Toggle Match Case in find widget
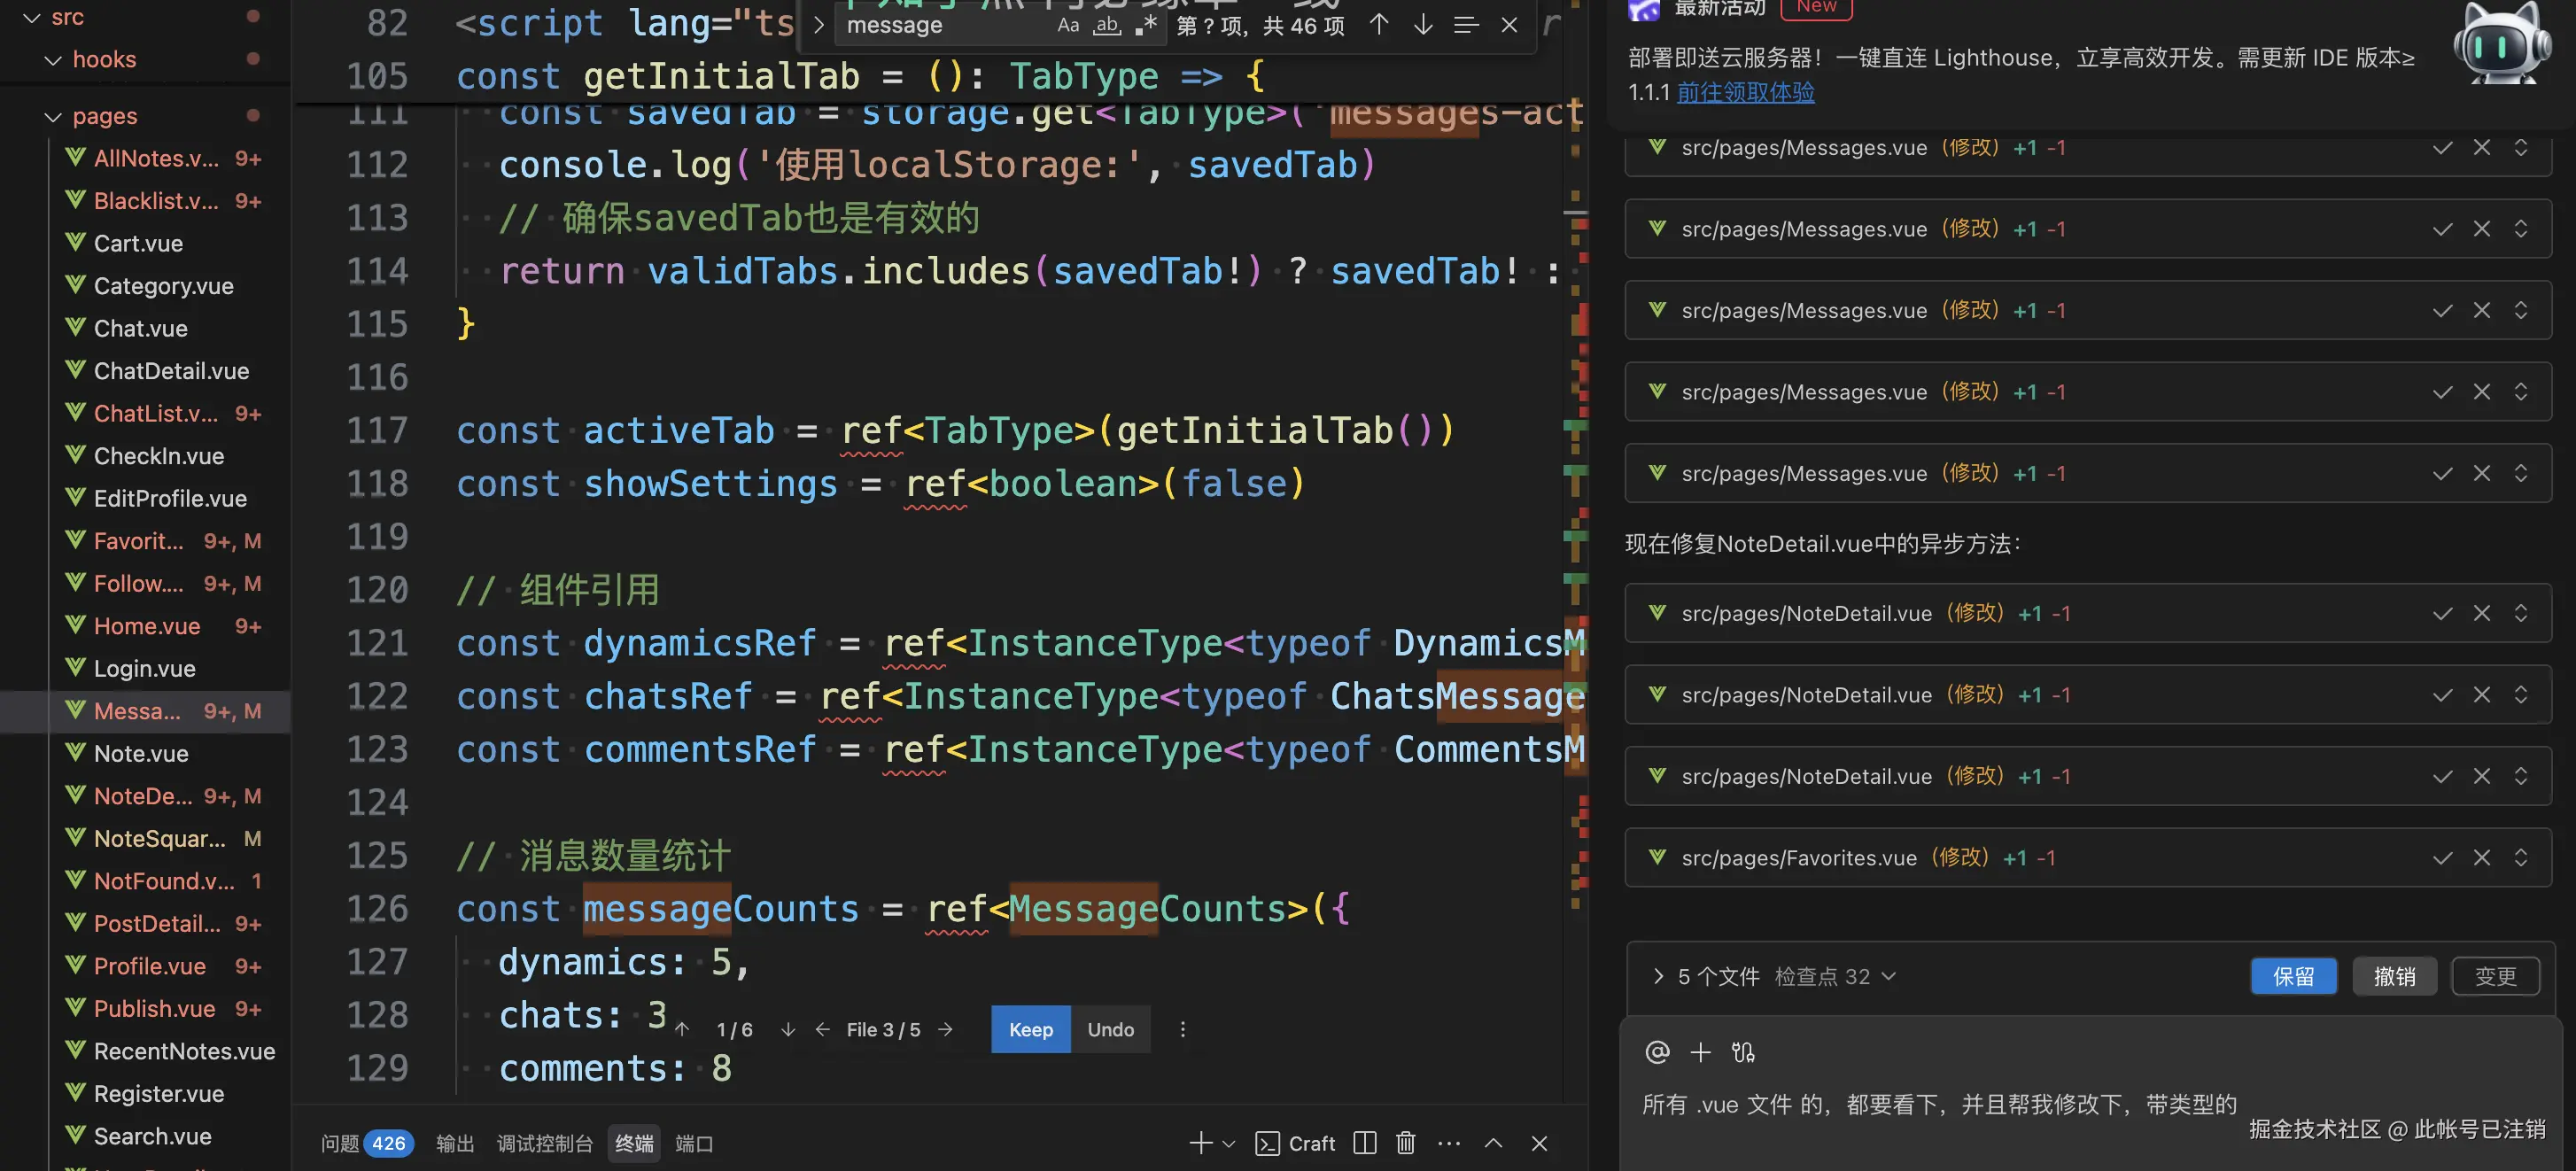The image size is (2576, 1171). 1068,25
